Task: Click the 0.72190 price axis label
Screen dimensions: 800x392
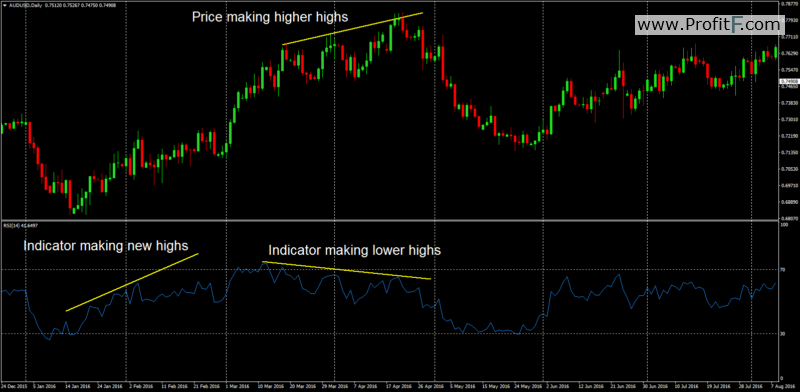Action: [790, 136]
